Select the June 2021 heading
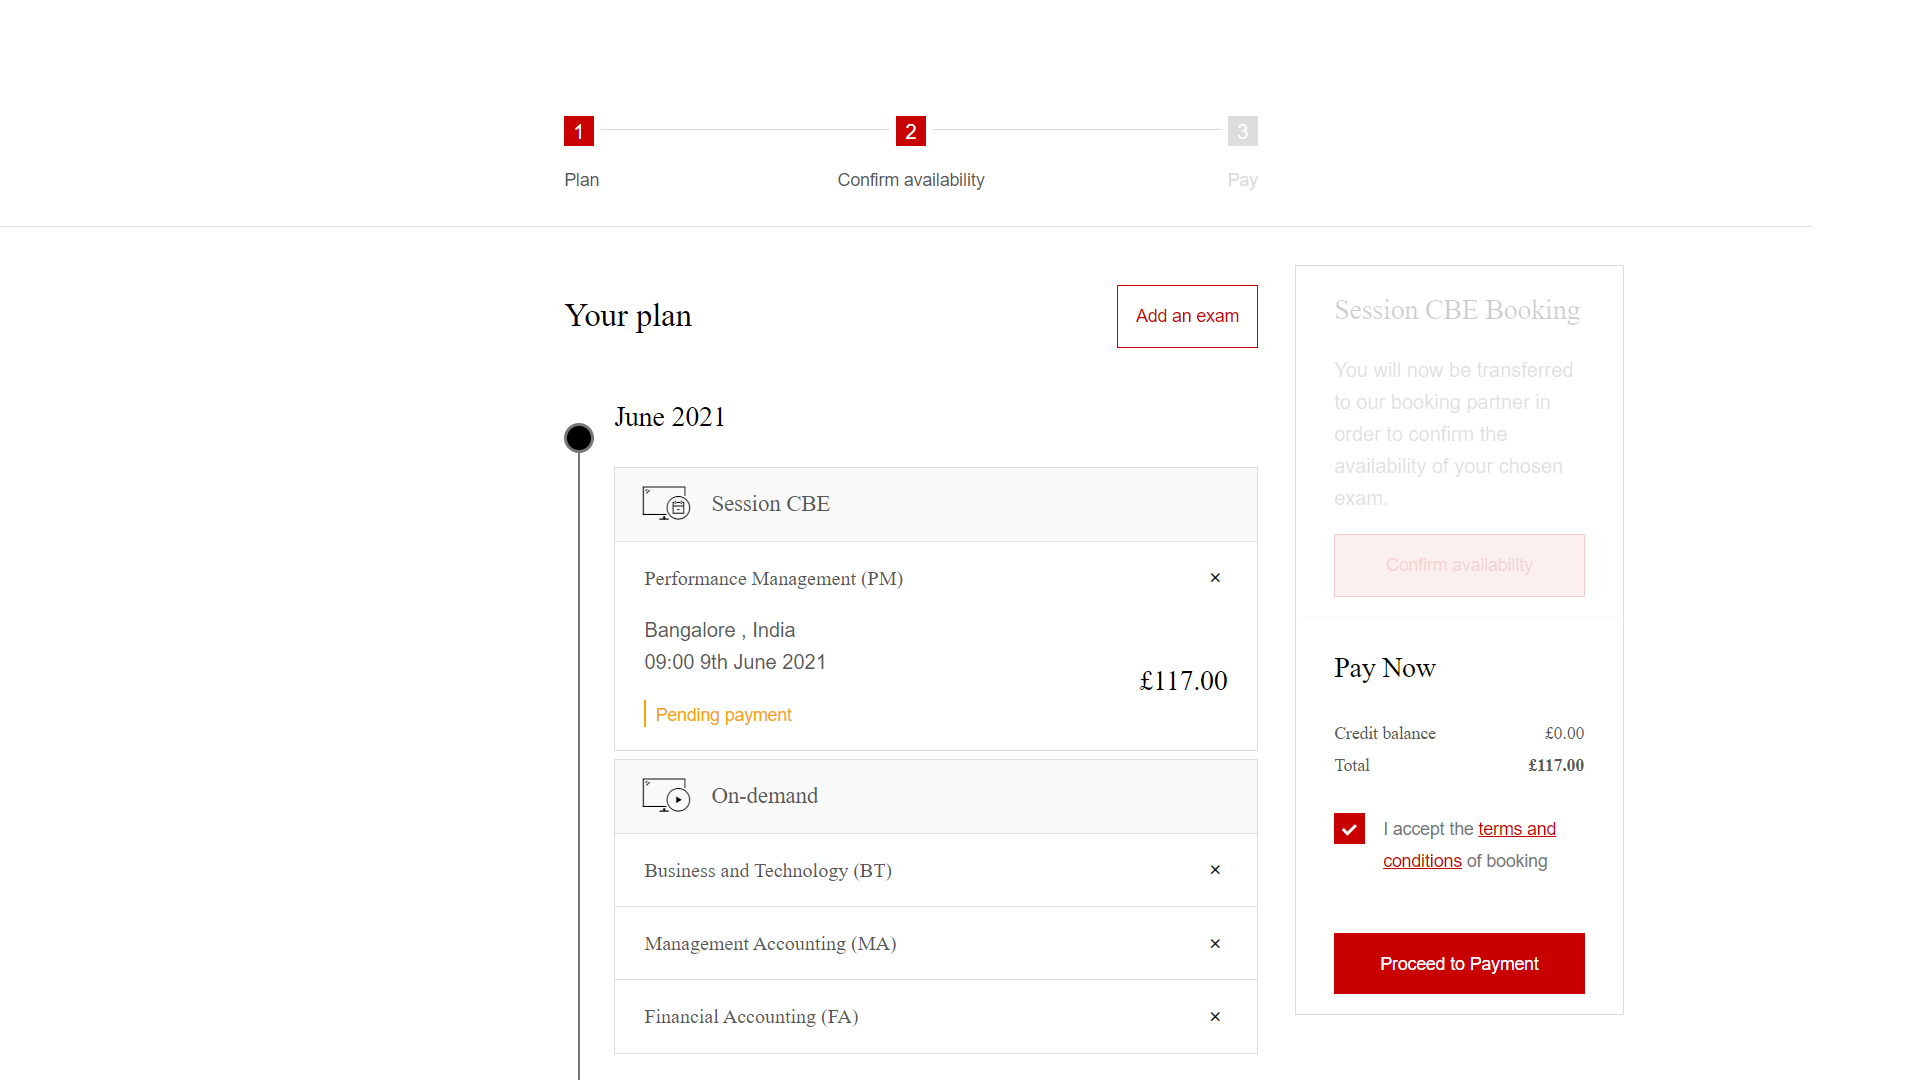 (x=670, y=417)
